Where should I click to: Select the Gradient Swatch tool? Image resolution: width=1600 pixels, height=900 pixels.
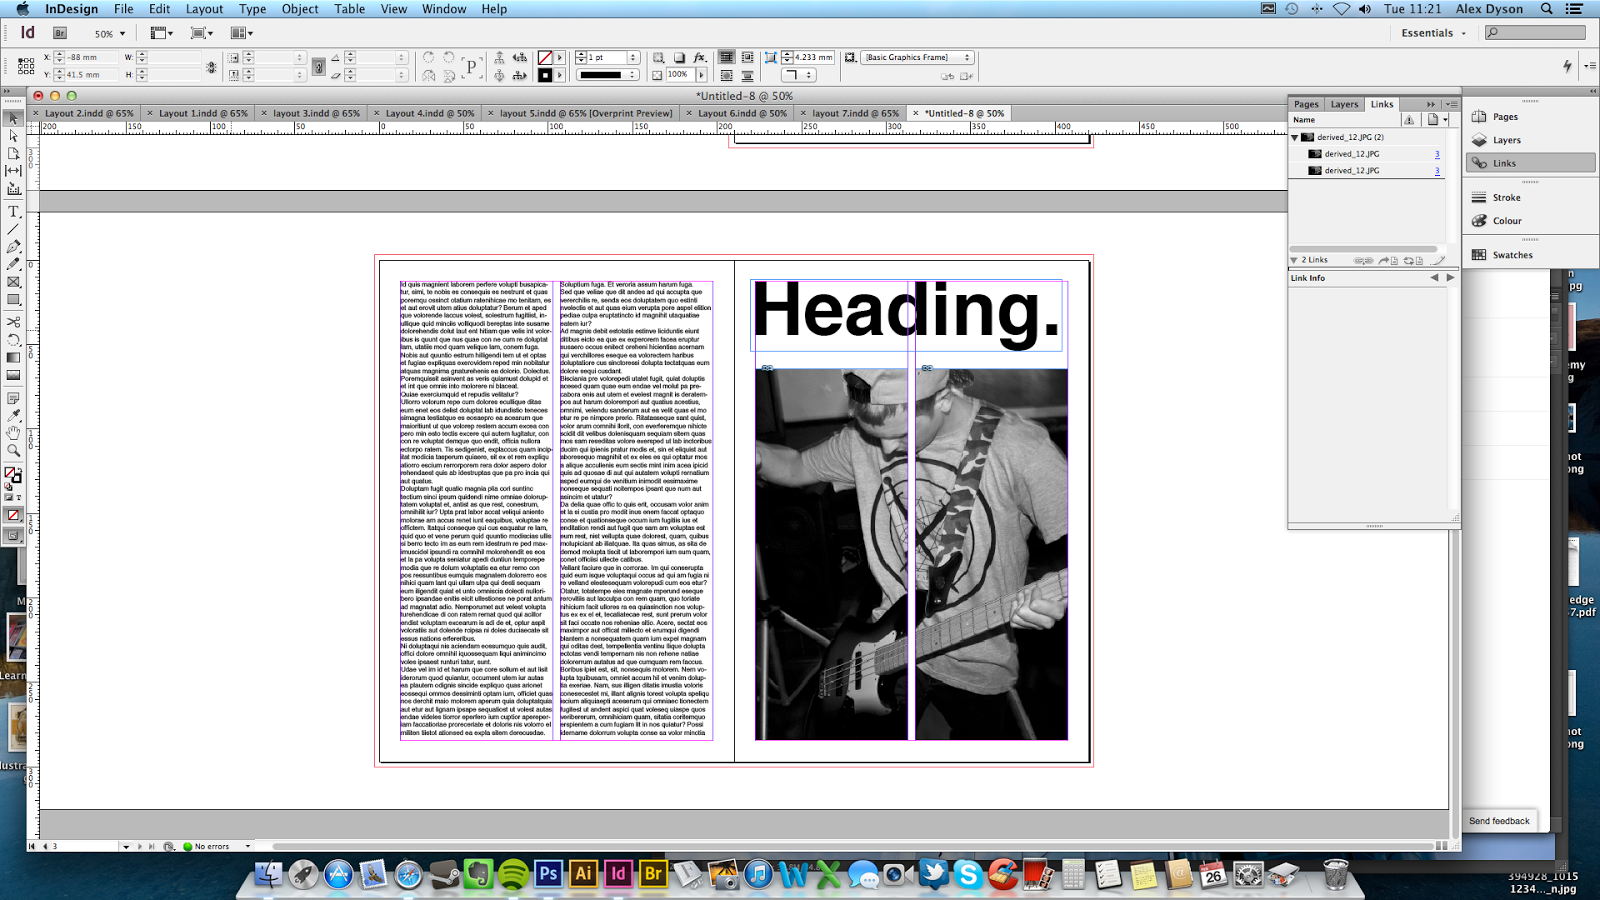coord(14,357)
